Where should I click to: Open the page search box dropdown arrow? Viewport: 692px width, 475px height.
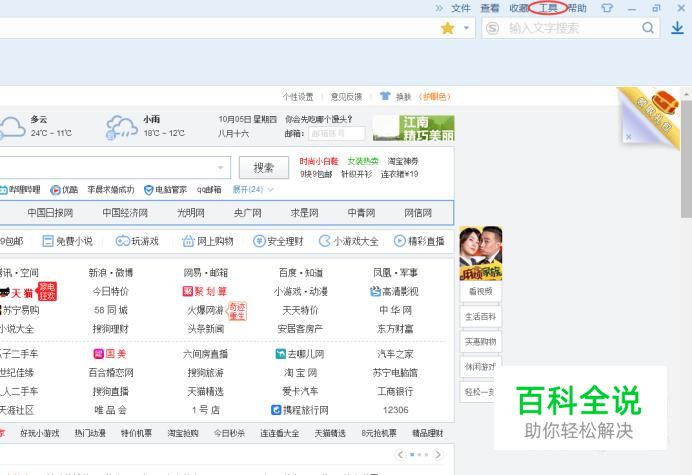pyautogui.click(x=220, y=168)
